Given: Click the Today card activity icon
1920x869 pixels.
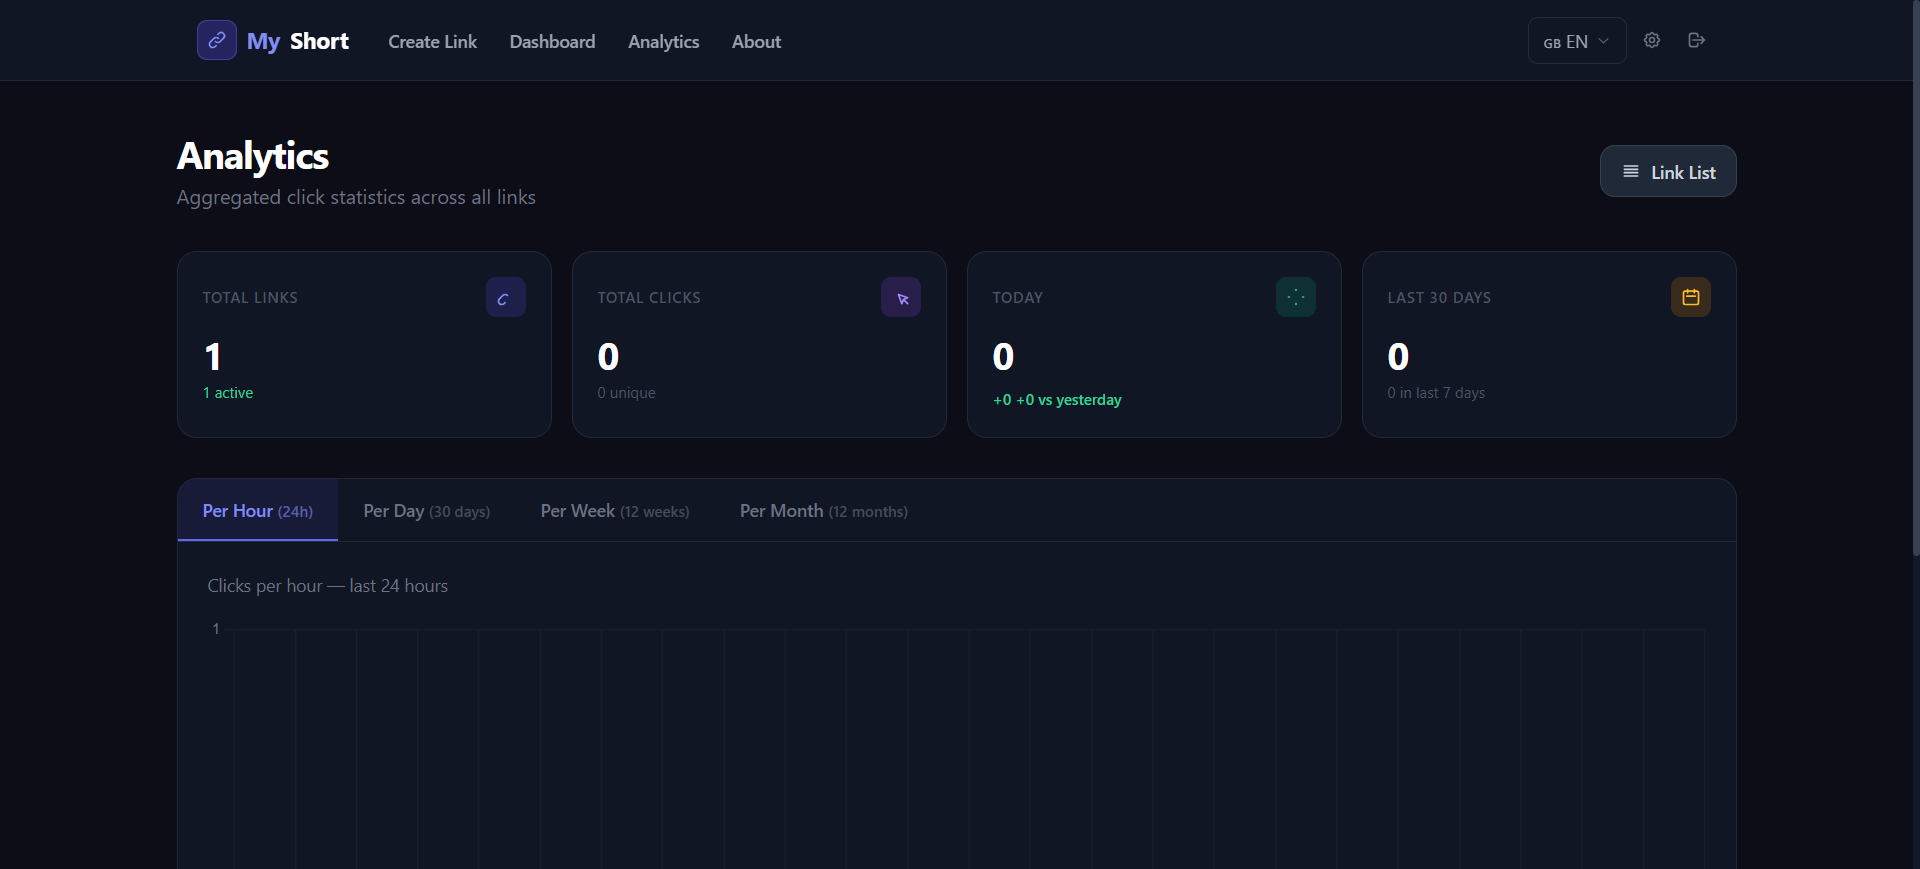Looking at the screenshot, I should [1296, 297].
